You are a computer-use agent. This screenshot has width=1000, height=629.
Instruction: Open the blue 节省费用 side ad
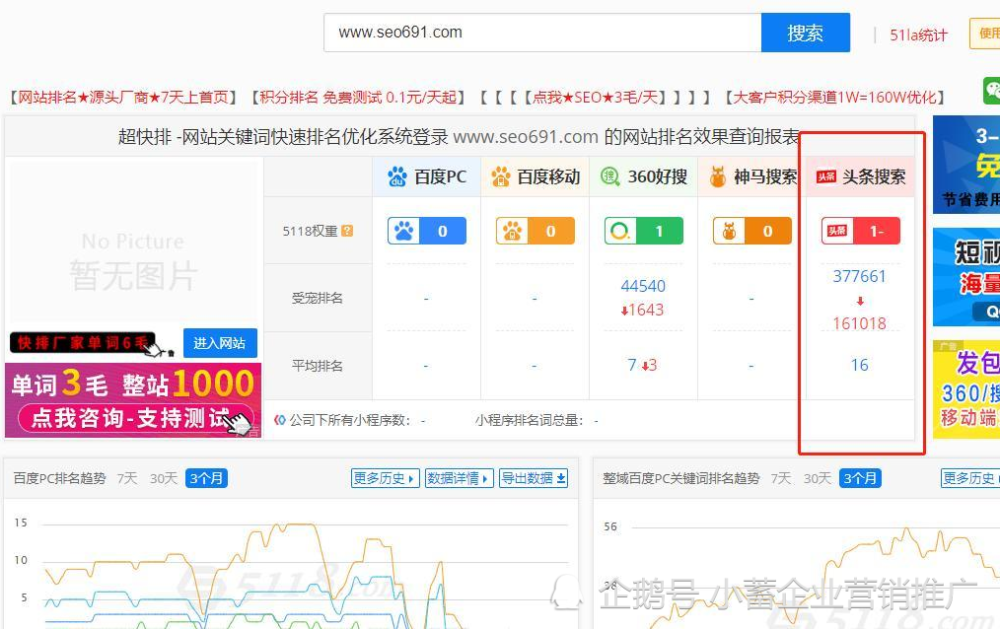point(966,165)
